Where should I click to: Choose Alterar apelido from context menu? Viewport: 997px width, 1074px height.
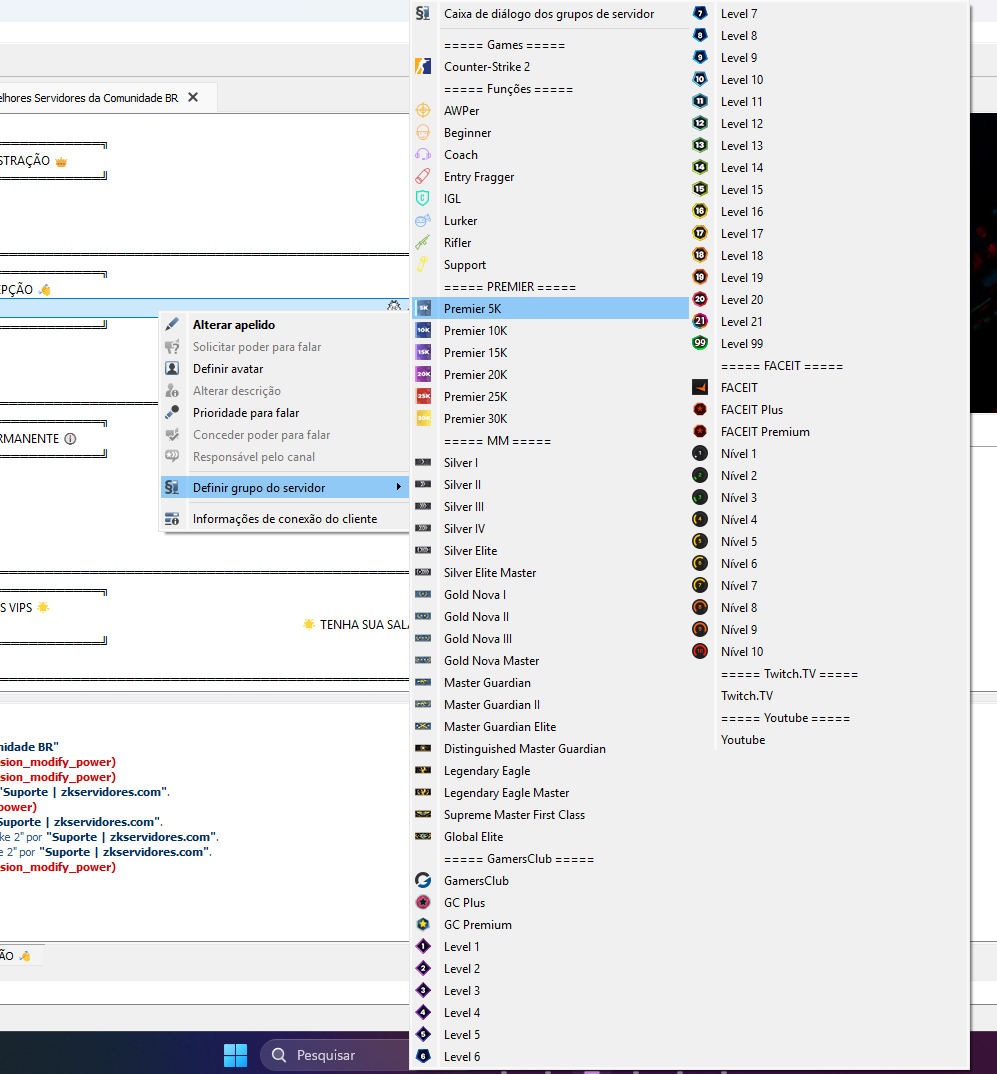pos(233,325)
